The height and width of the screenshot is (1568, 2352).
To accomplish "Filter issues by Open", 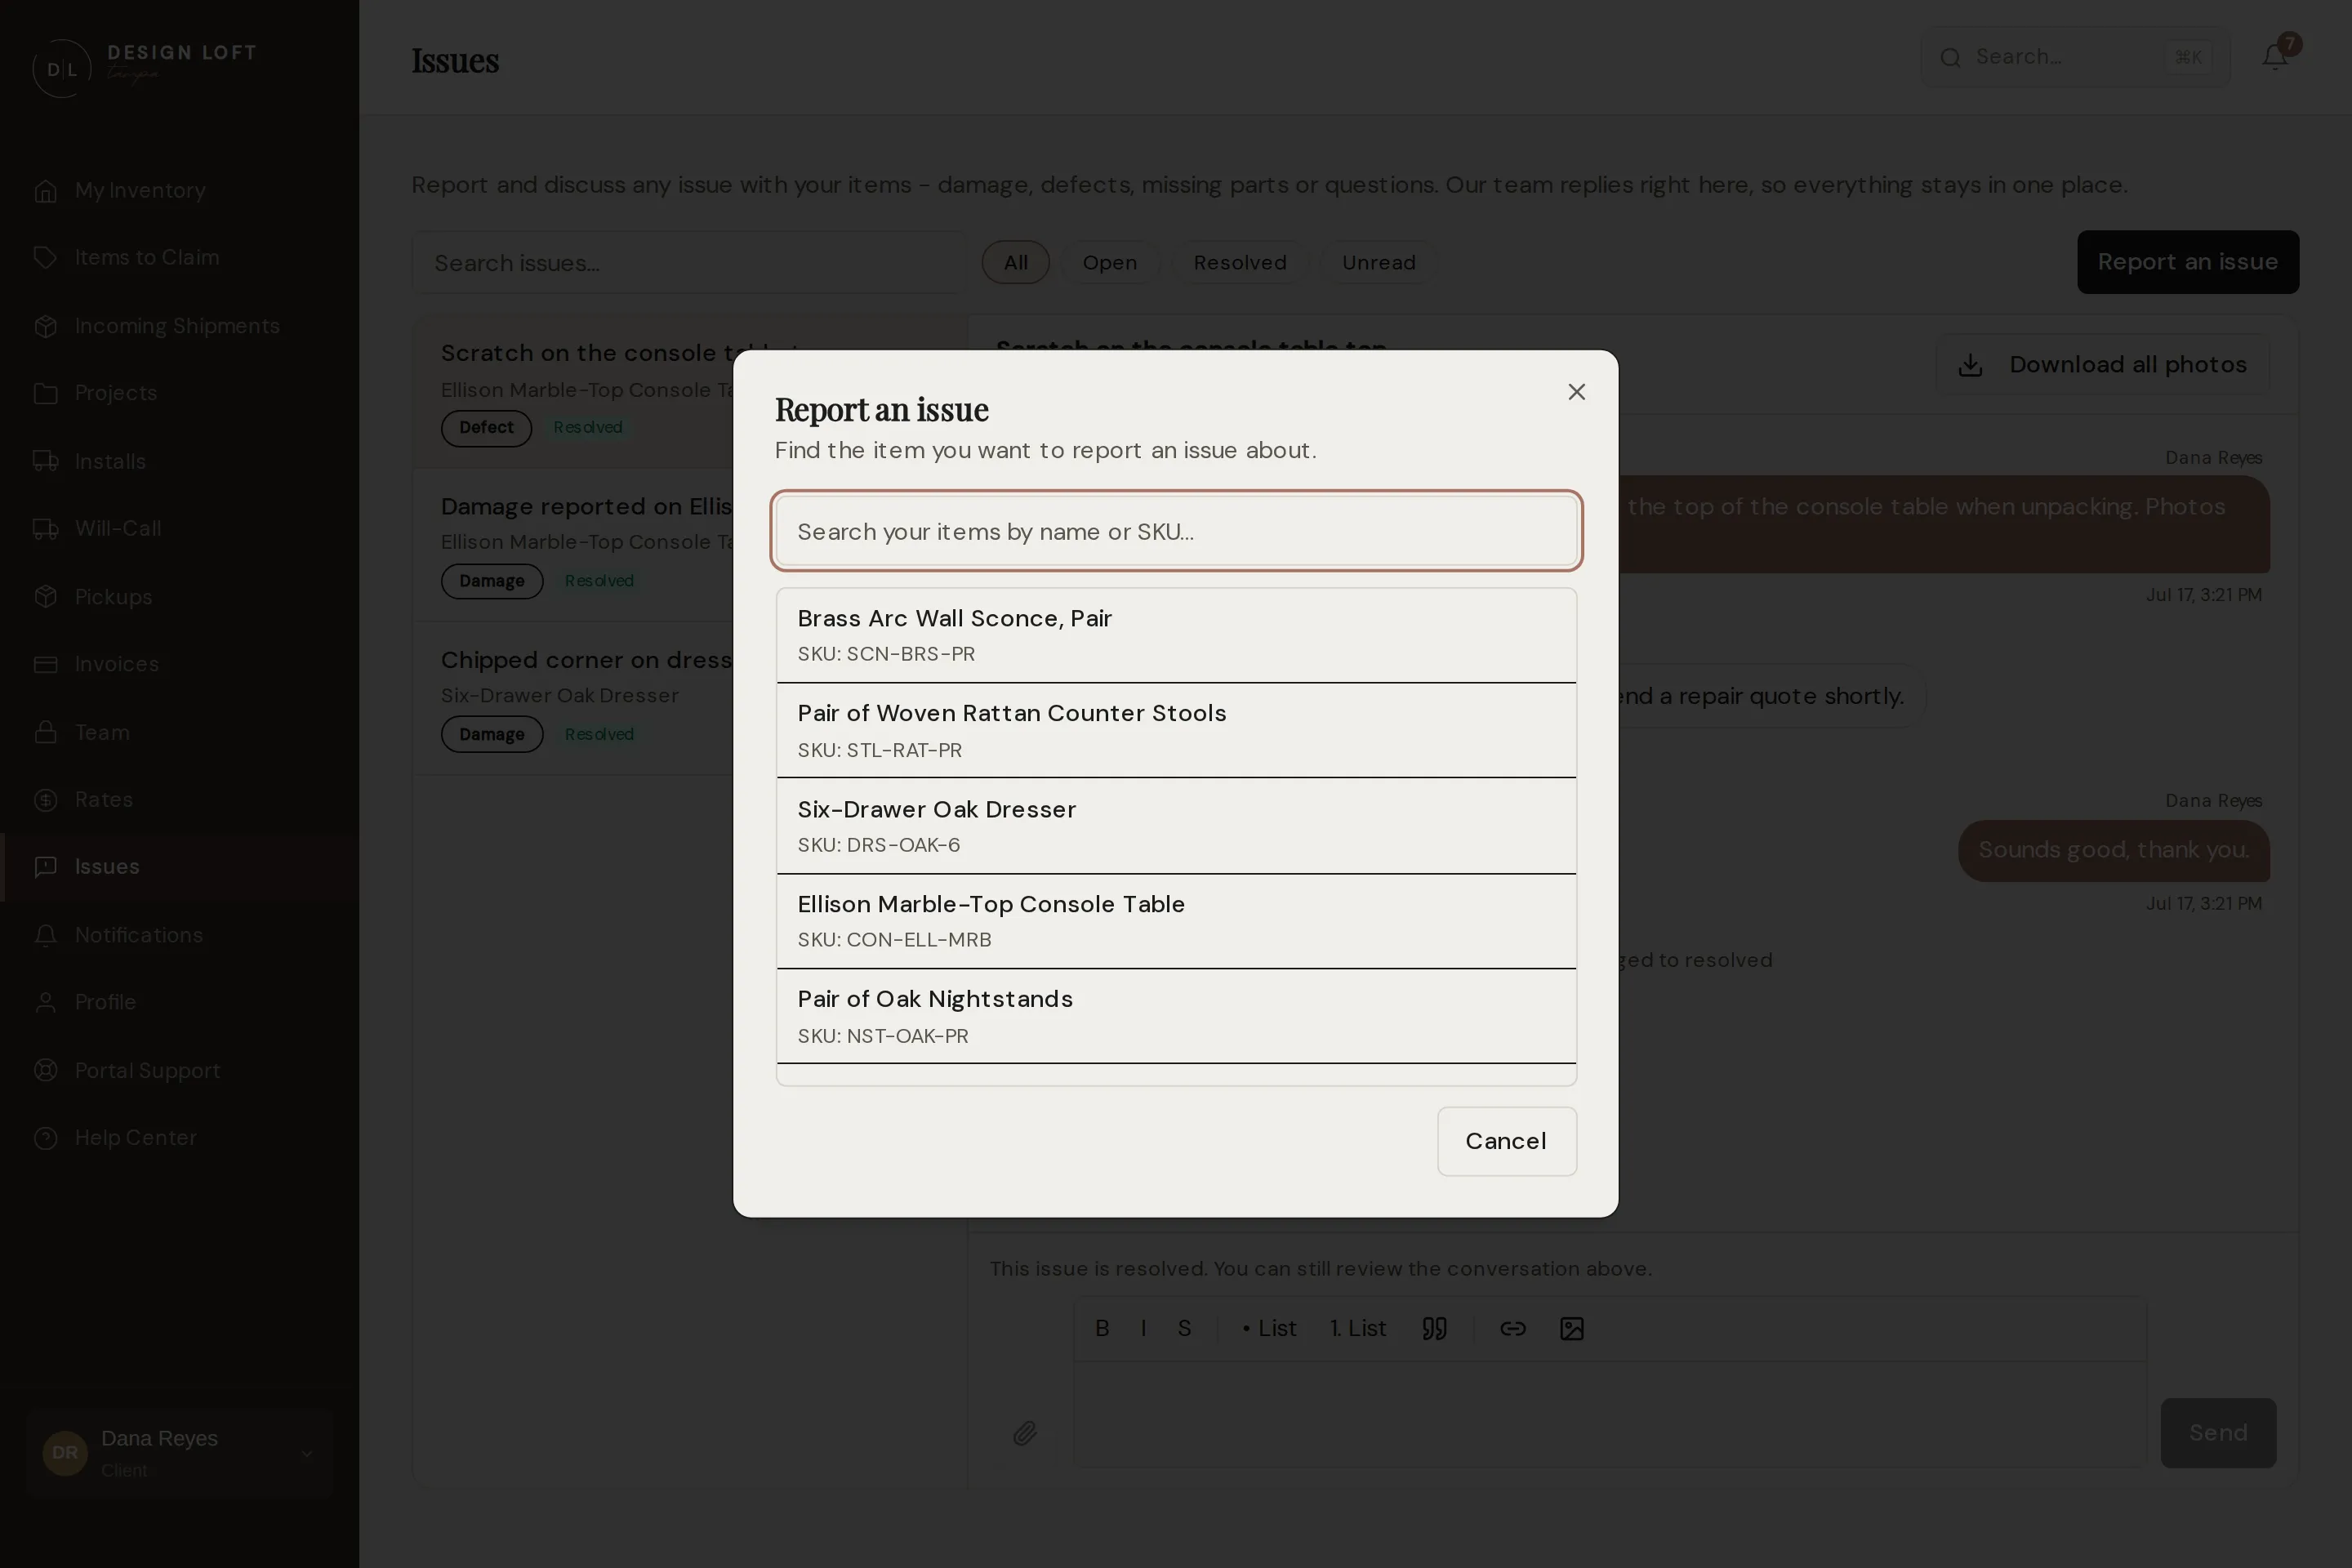I will coord(1109,262).
